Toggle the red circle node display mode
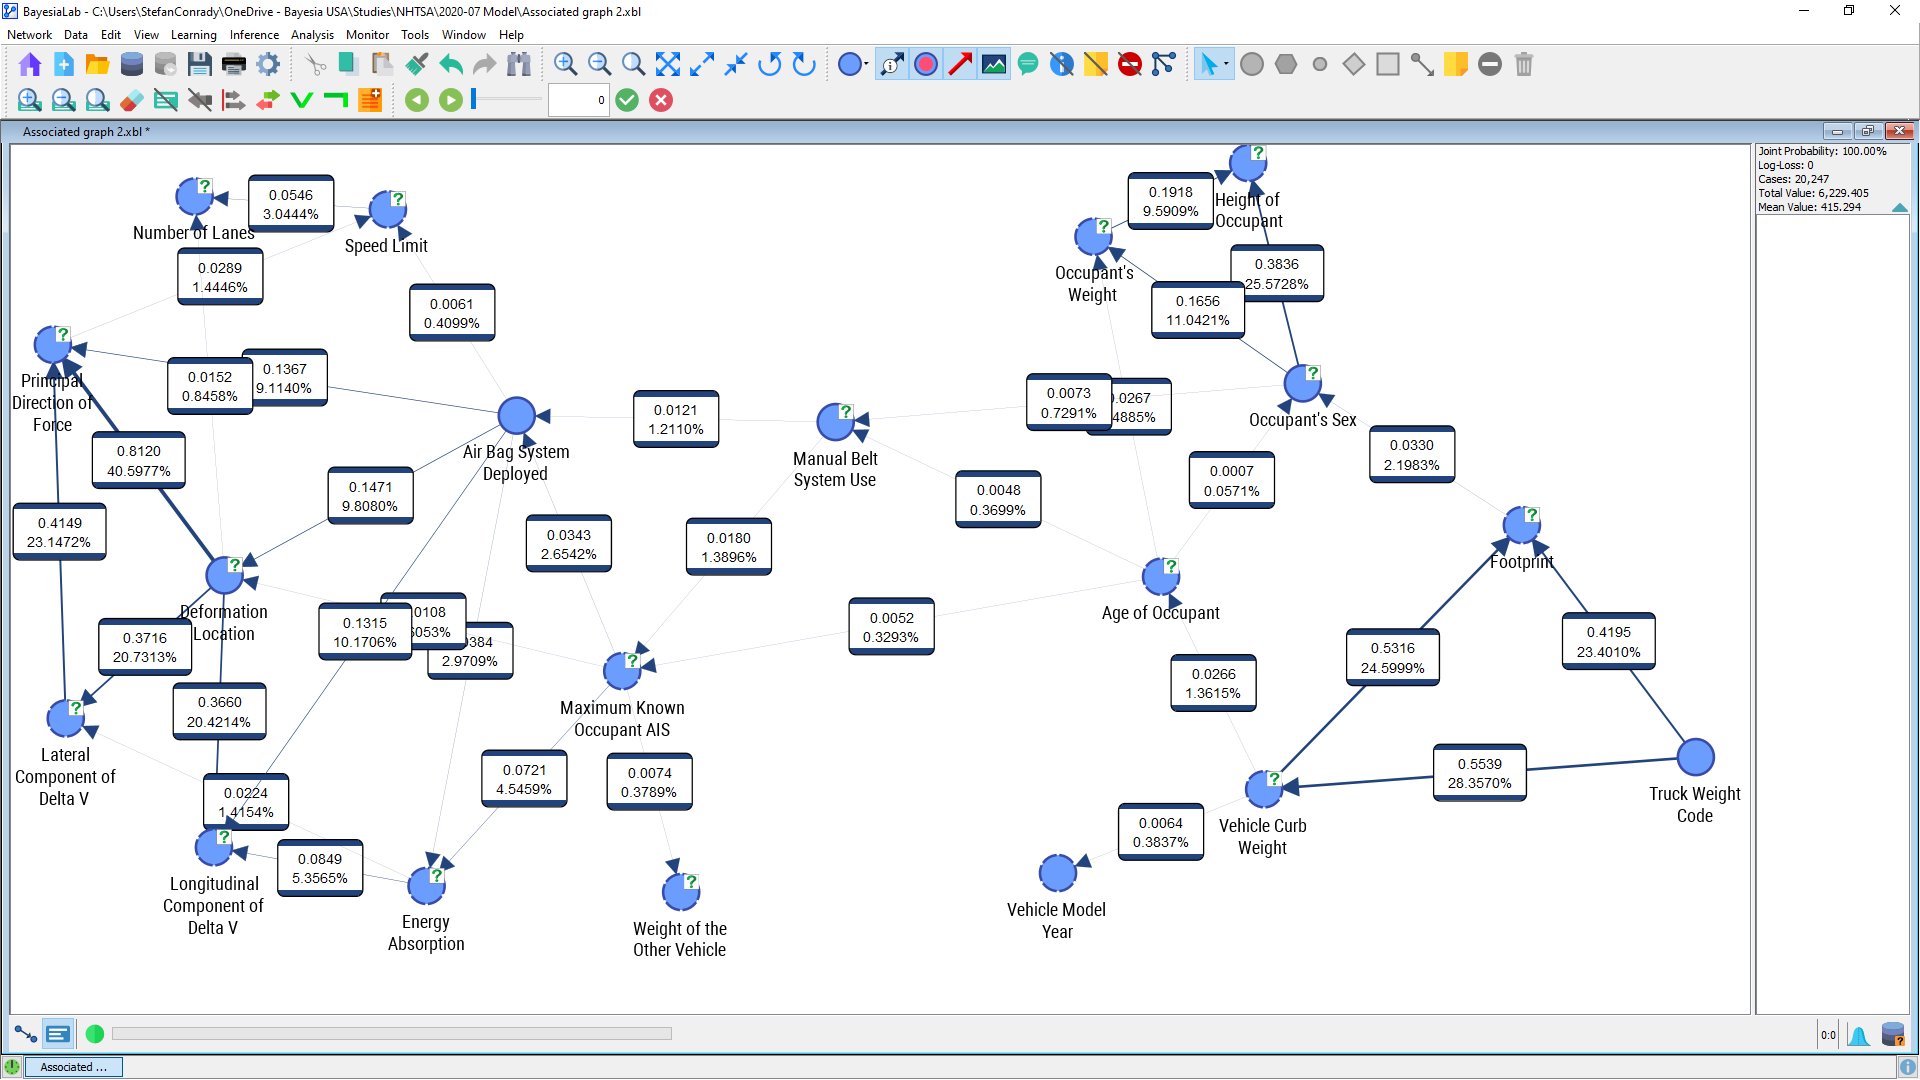This screenshot has width=1920, height=1080. coord(926,65)
